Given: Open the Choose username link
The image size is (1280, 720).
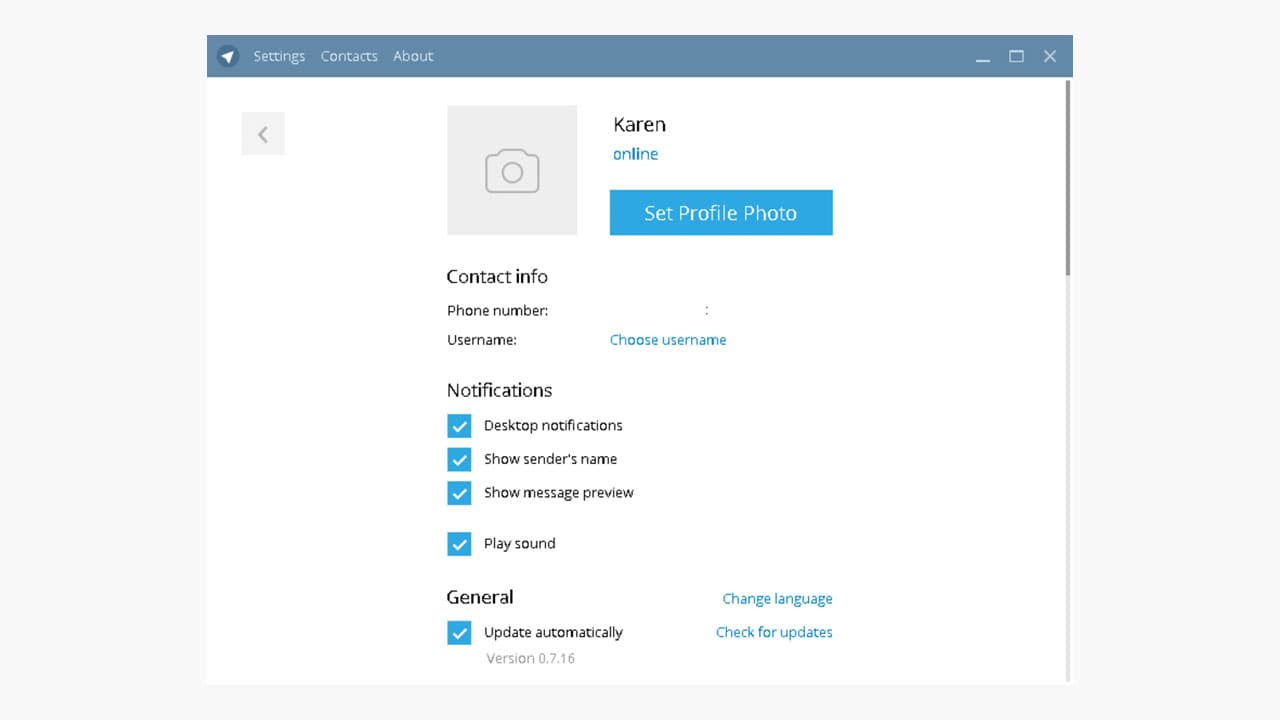Looking at the screenshot, I should click(x=668, y=340).
